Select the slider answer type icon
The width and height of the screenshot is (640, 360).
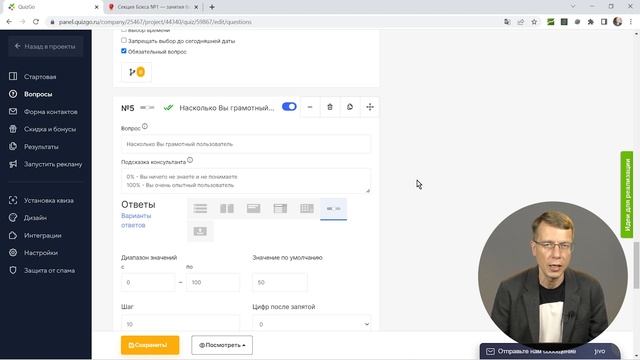(x=333, y=209)
